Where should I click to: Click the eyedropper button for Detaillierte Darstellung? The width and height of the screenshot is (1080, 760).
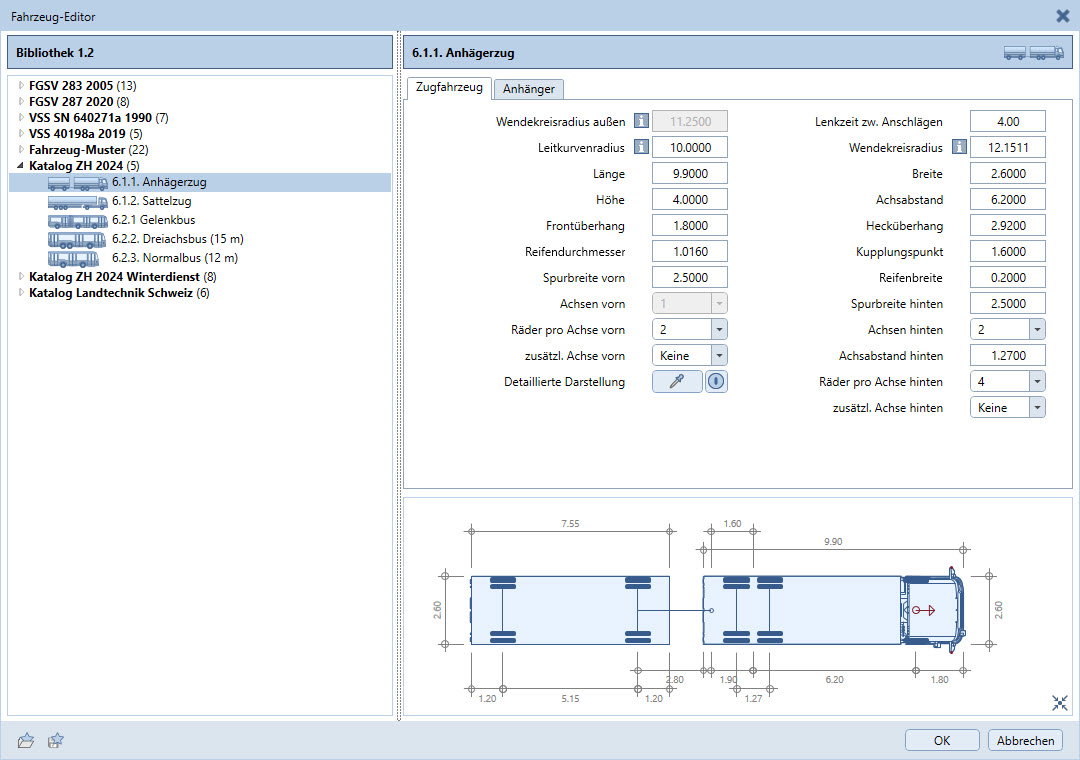[677, 381]
